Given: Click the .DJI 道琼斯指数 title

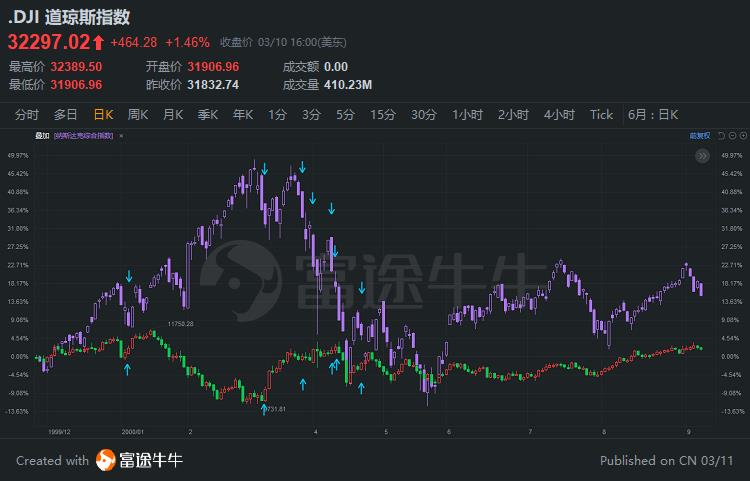Looking at the screenshot, I should (x=69, y=17).
